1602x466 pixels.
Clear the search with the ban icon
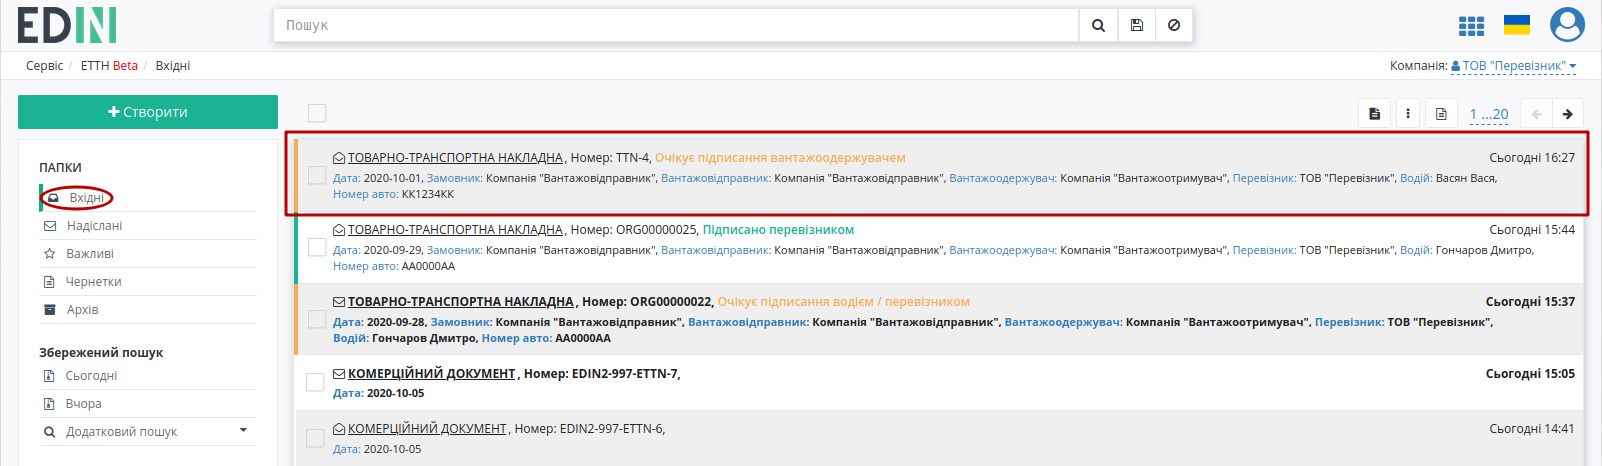[1174, 25]
